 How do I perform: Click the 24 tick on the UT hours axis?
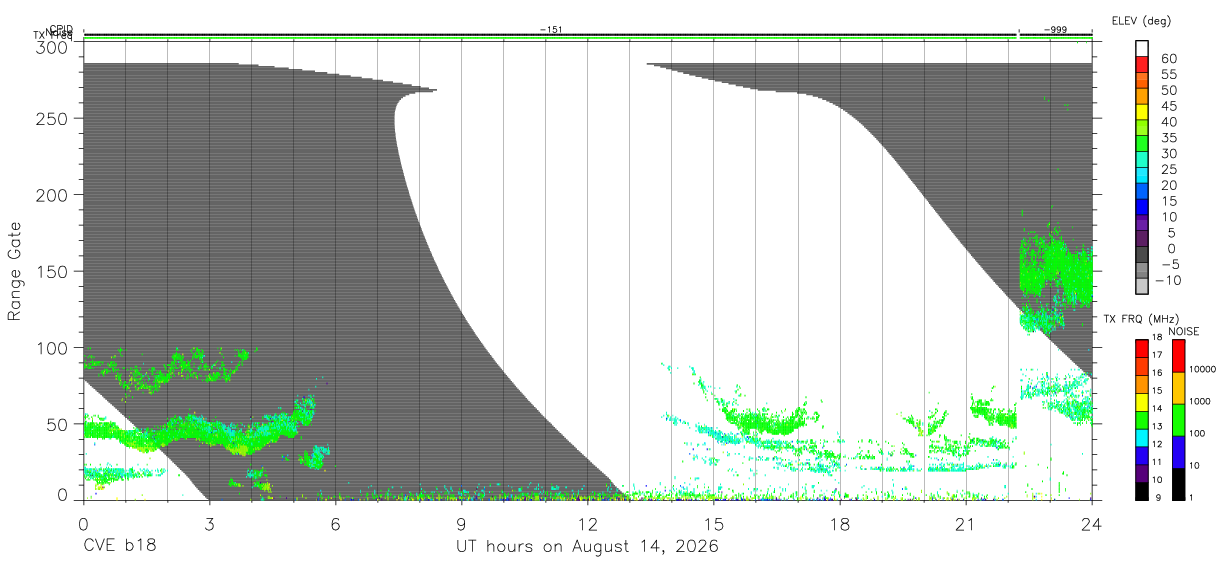(x=1091, y=525)
